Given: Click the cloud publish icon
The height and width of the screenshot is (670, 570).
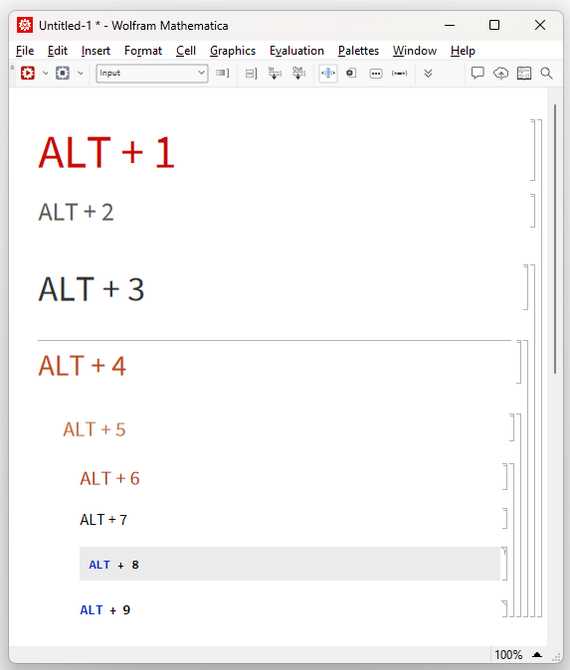Looking at the screenshot, I should (x=501, y=73).
